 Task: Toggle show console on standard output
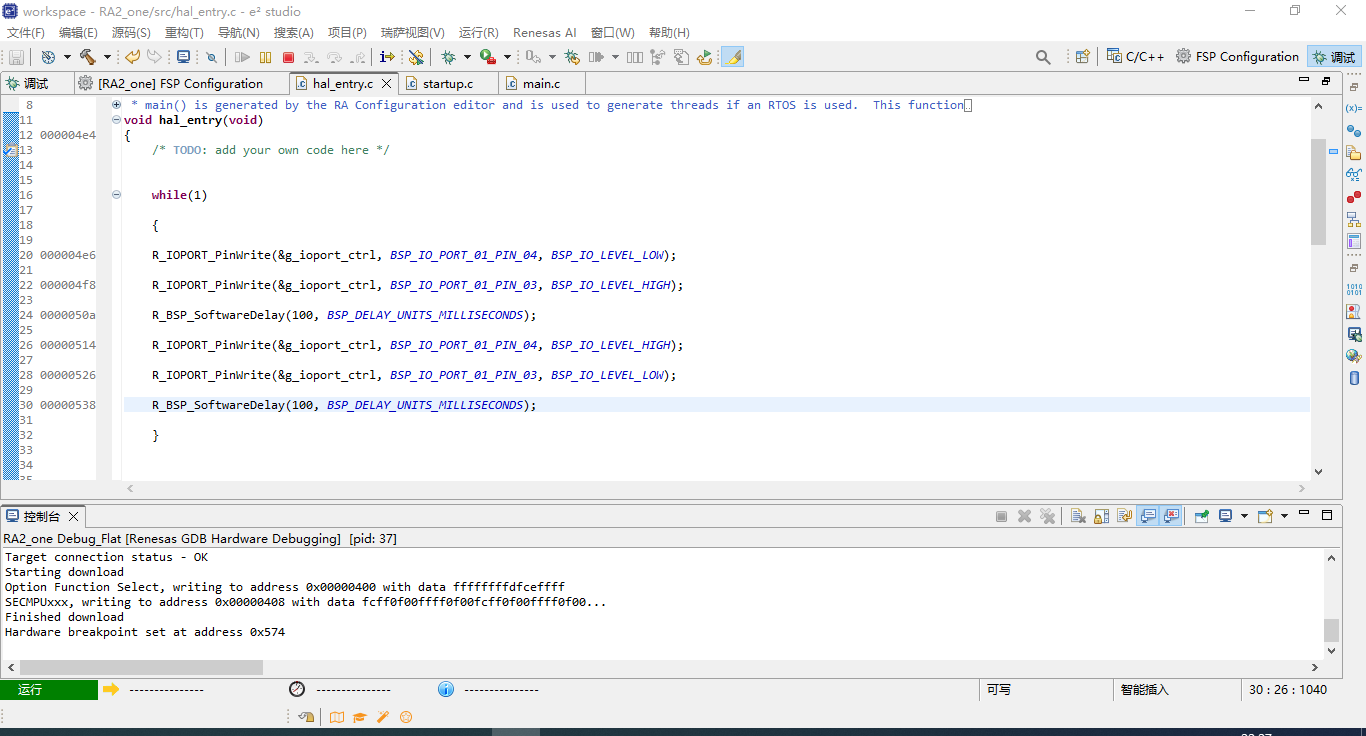click(x=1148, y=516)
